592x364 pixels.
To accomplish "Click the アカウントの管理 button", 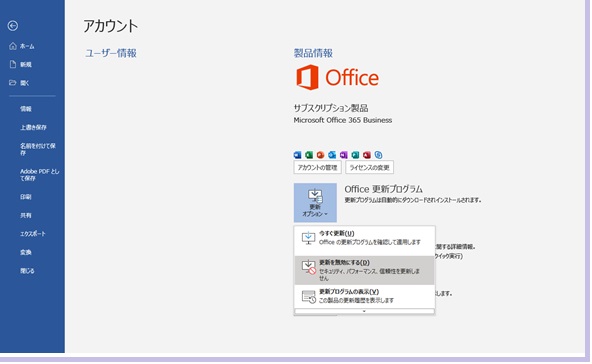I will pos(317,167).
